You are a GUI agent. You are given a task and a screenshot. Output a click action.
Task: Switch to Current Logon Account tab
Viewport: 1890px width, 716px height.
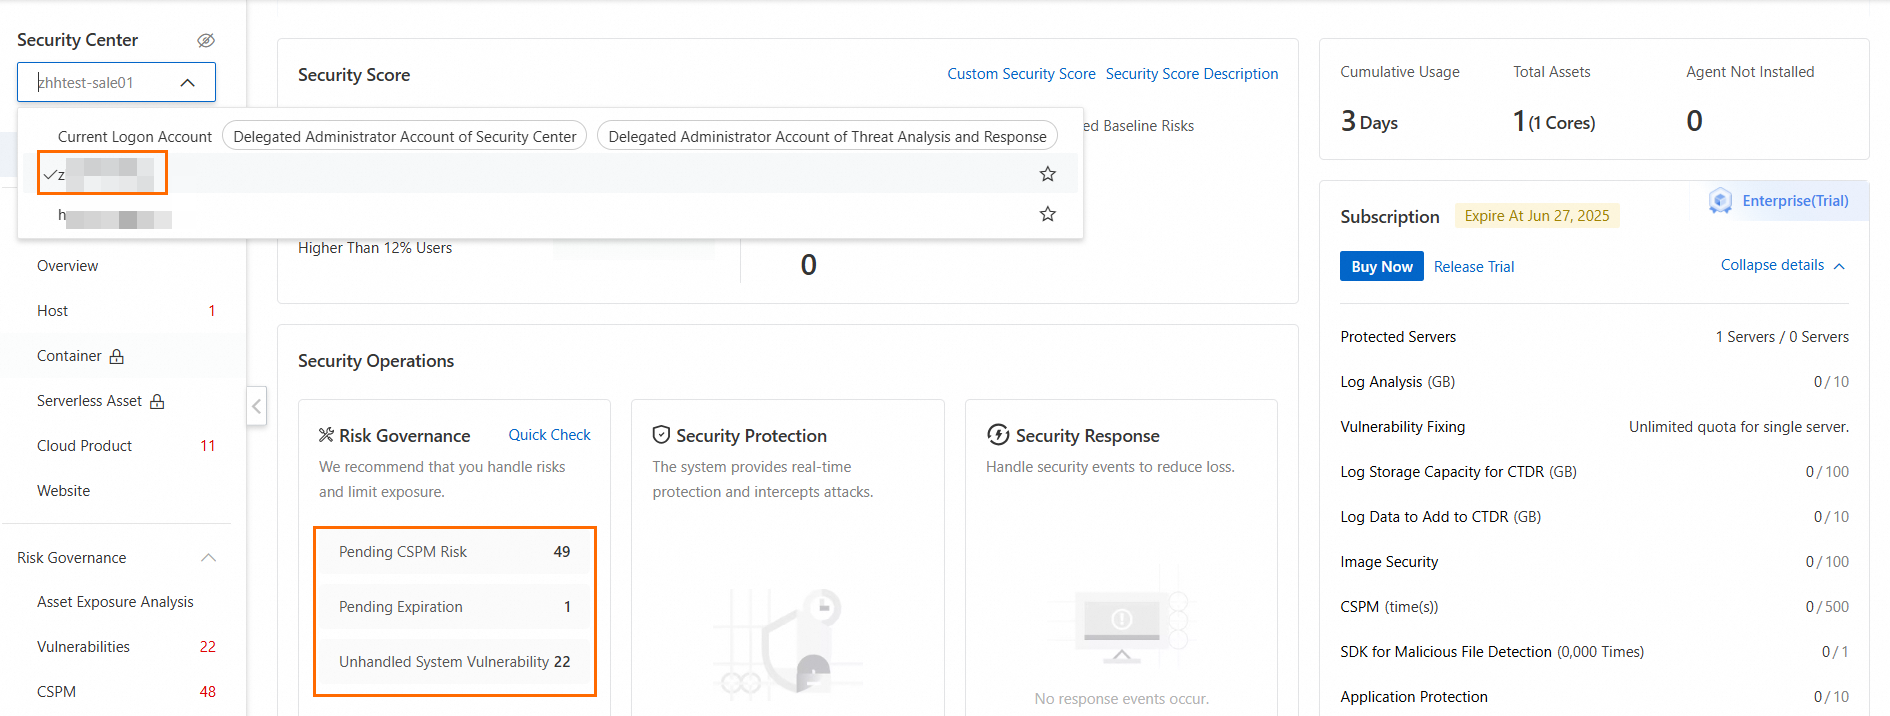135,137
